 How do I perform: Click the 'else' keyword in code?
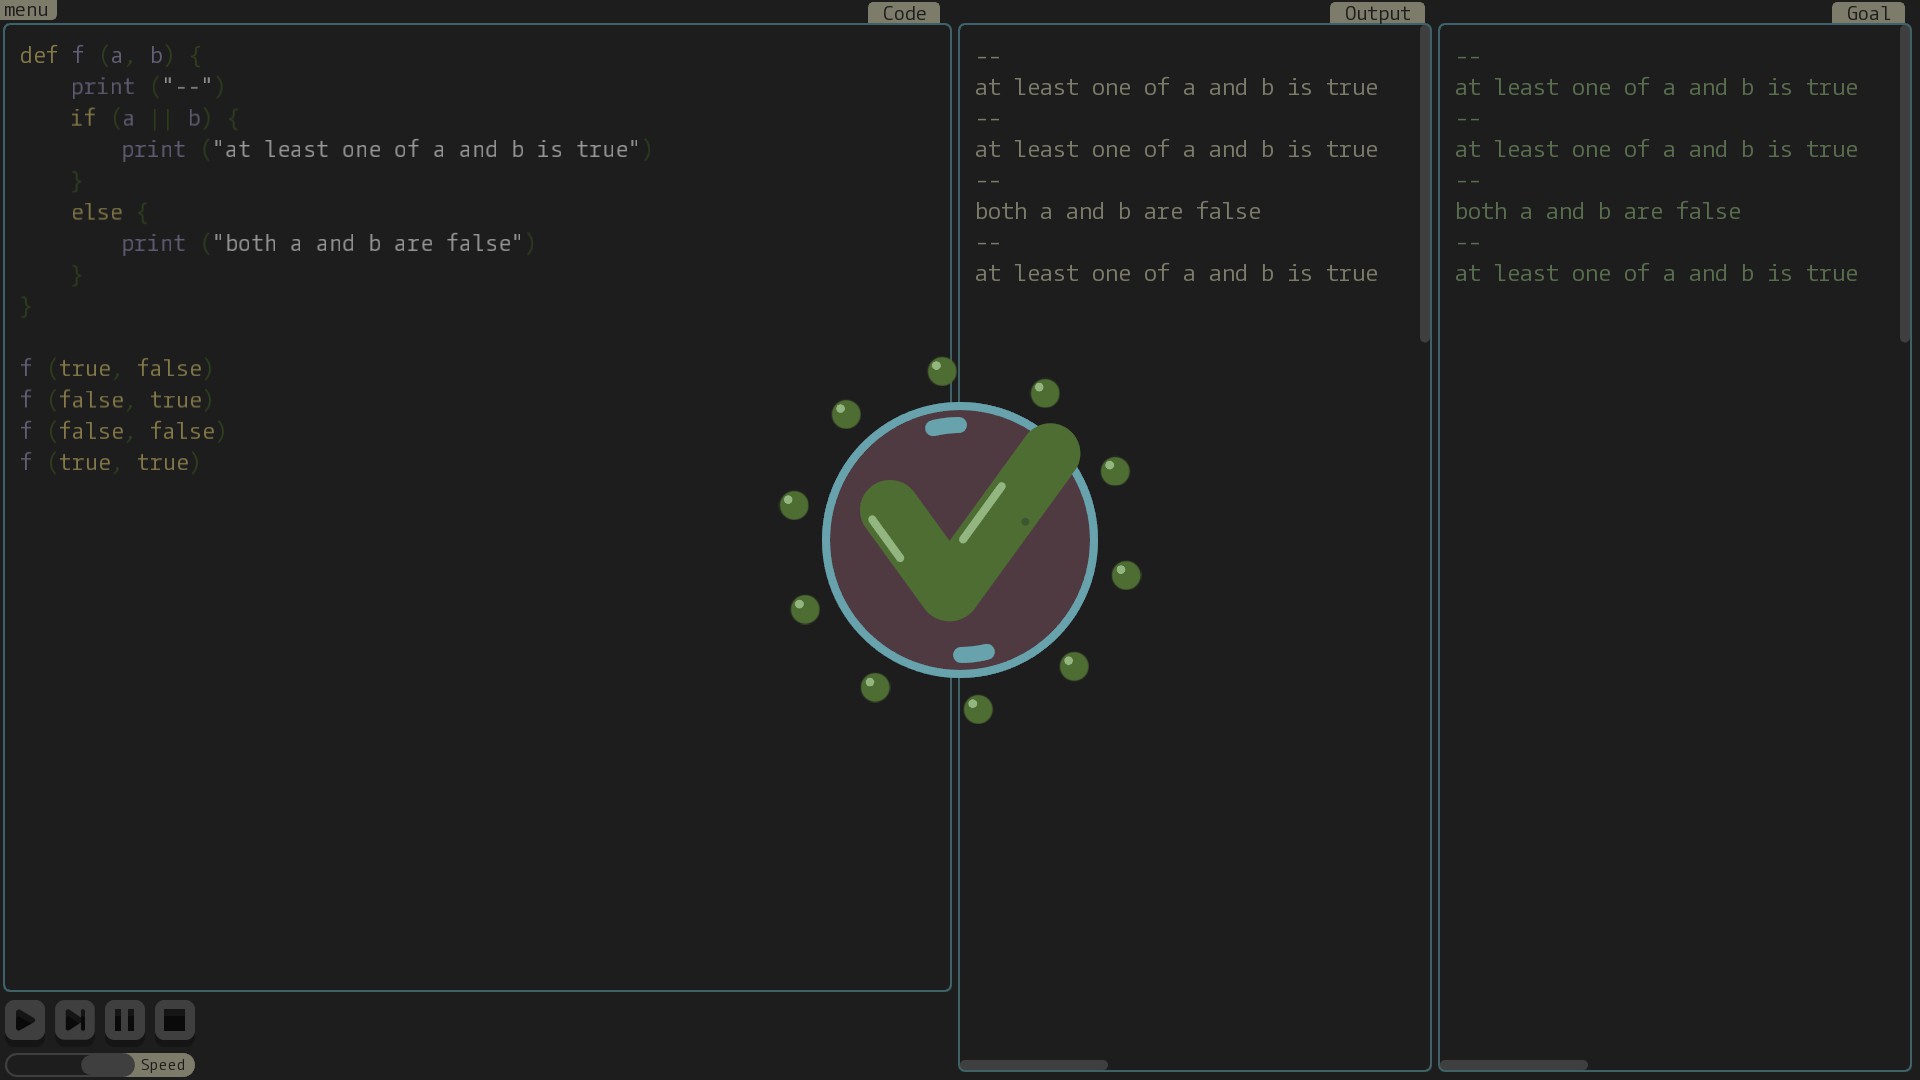tap(97, 212)
